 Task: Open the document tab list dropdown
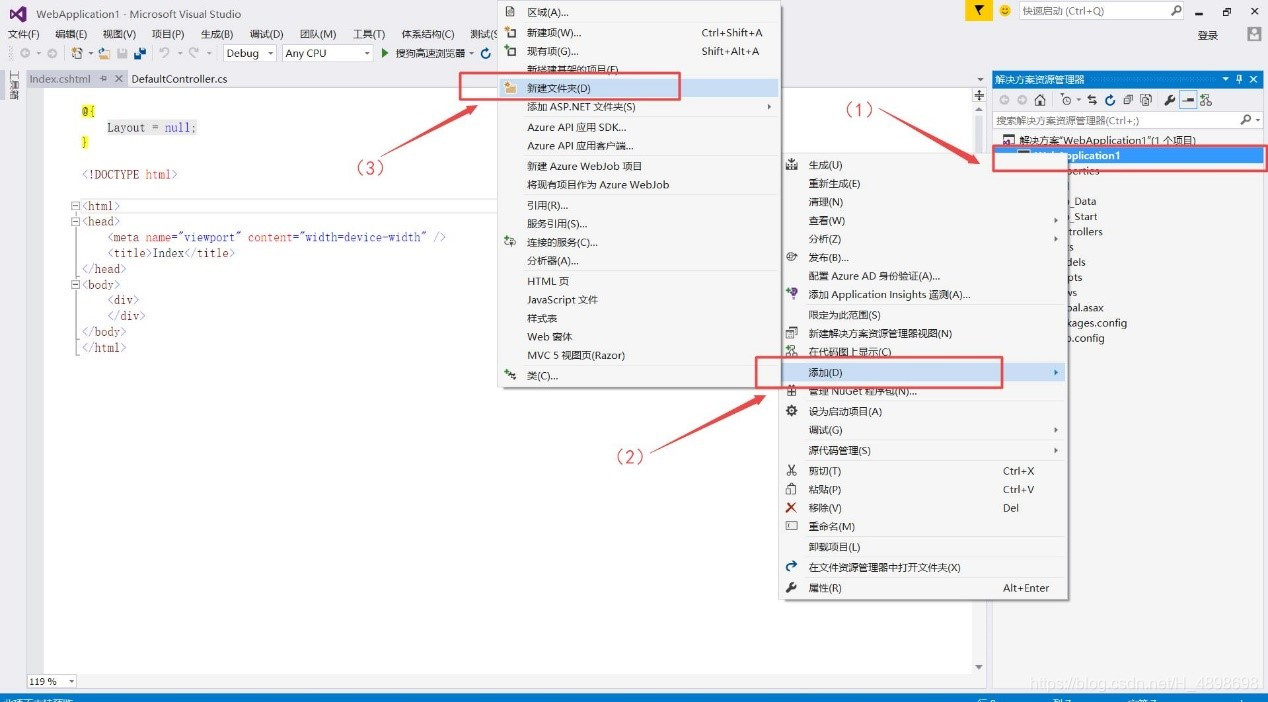pos(980,79)
